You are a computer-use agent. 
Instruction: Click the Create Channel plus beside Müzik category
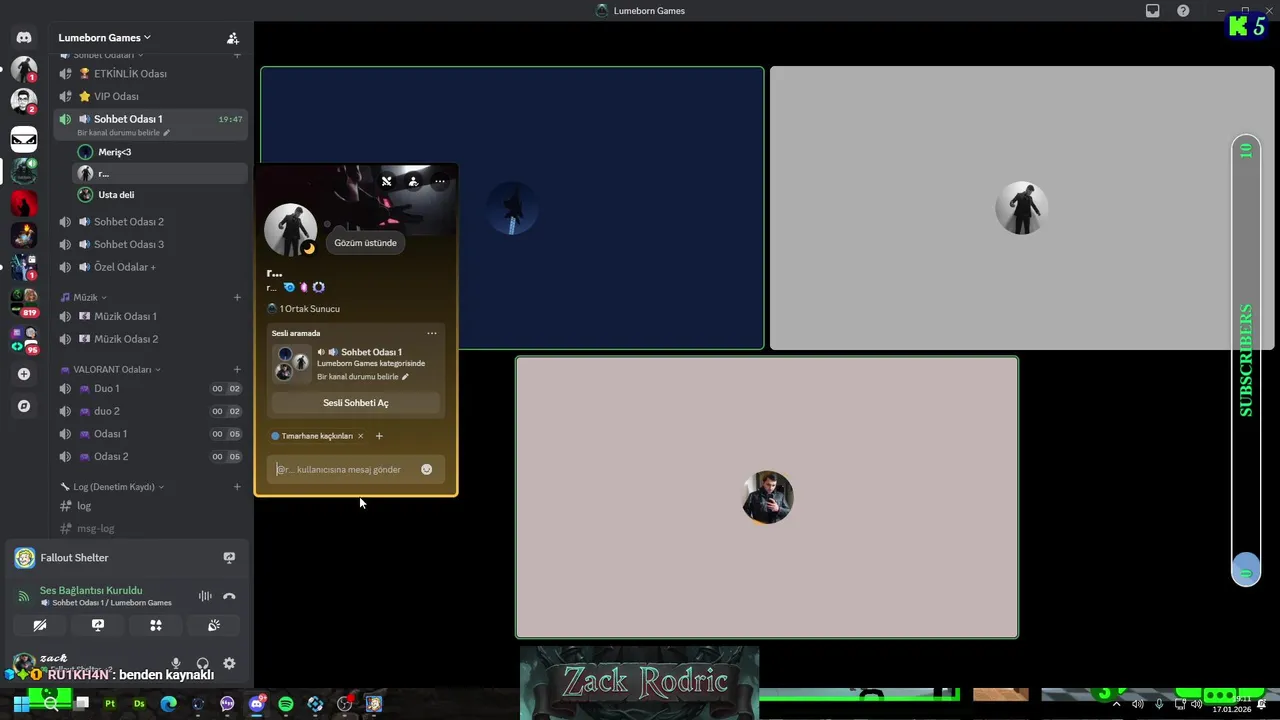[x=237, y=297]
